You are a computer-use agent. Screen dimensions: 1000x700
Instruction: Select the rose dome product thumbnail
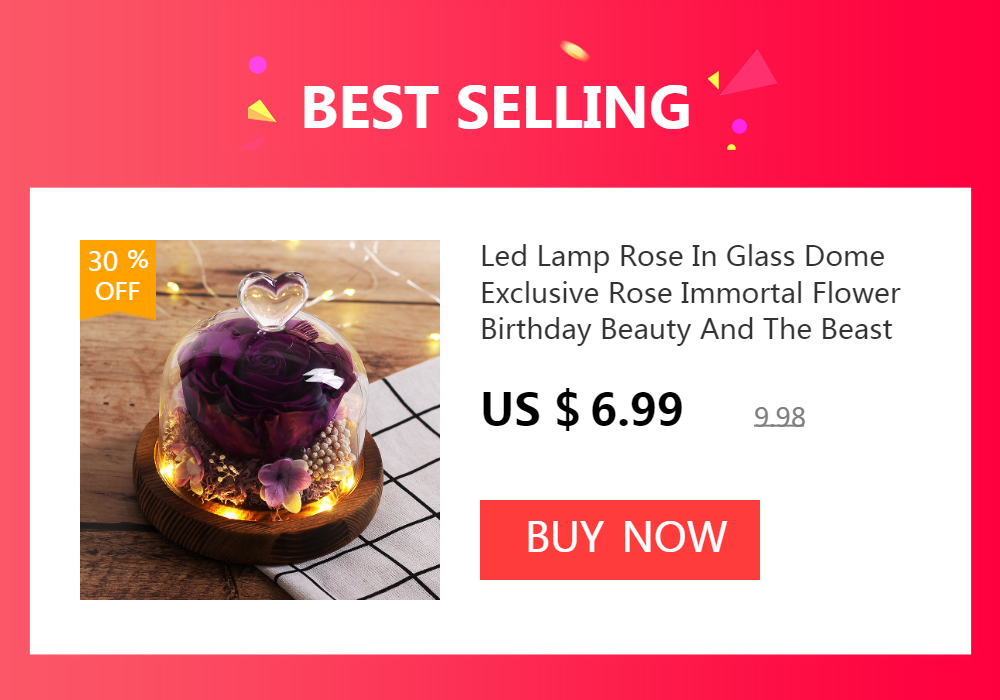(x=260, y=419)
